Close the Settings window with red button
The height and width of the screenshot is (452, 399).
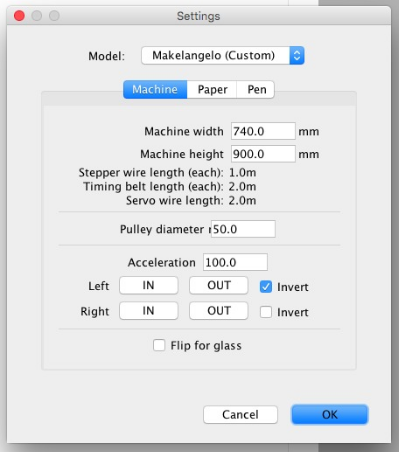coord(19,16)
